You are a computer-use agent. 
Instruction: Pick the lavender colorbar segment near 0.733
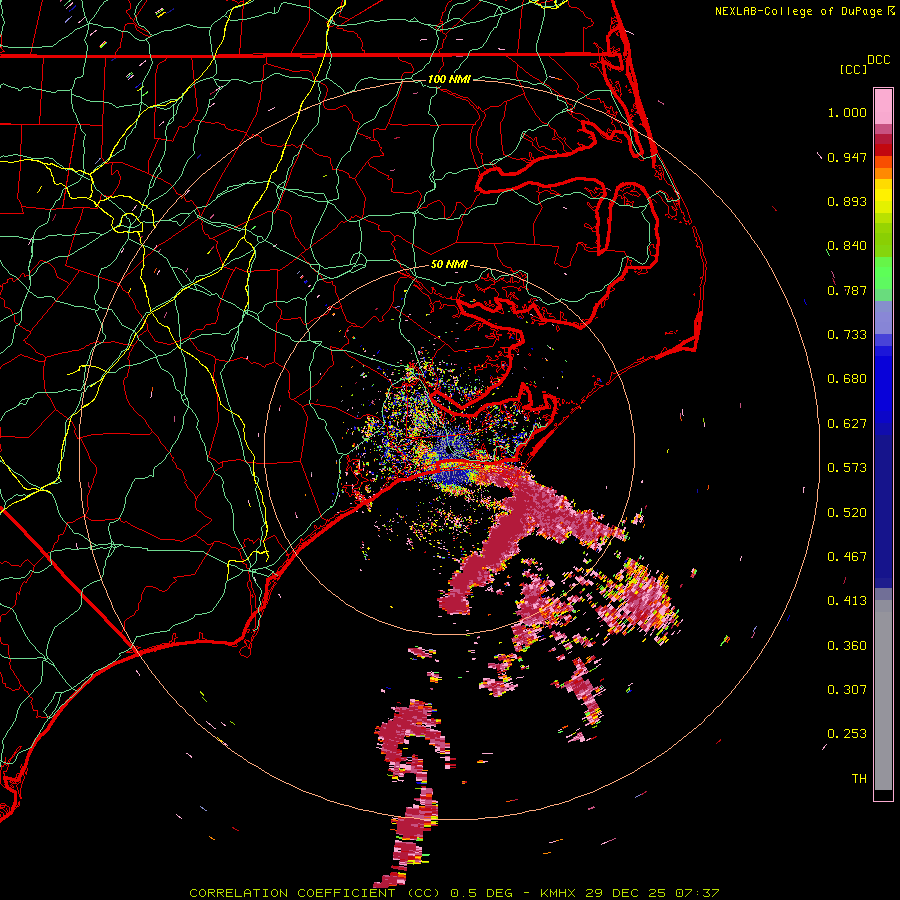(x=883, y=318)
